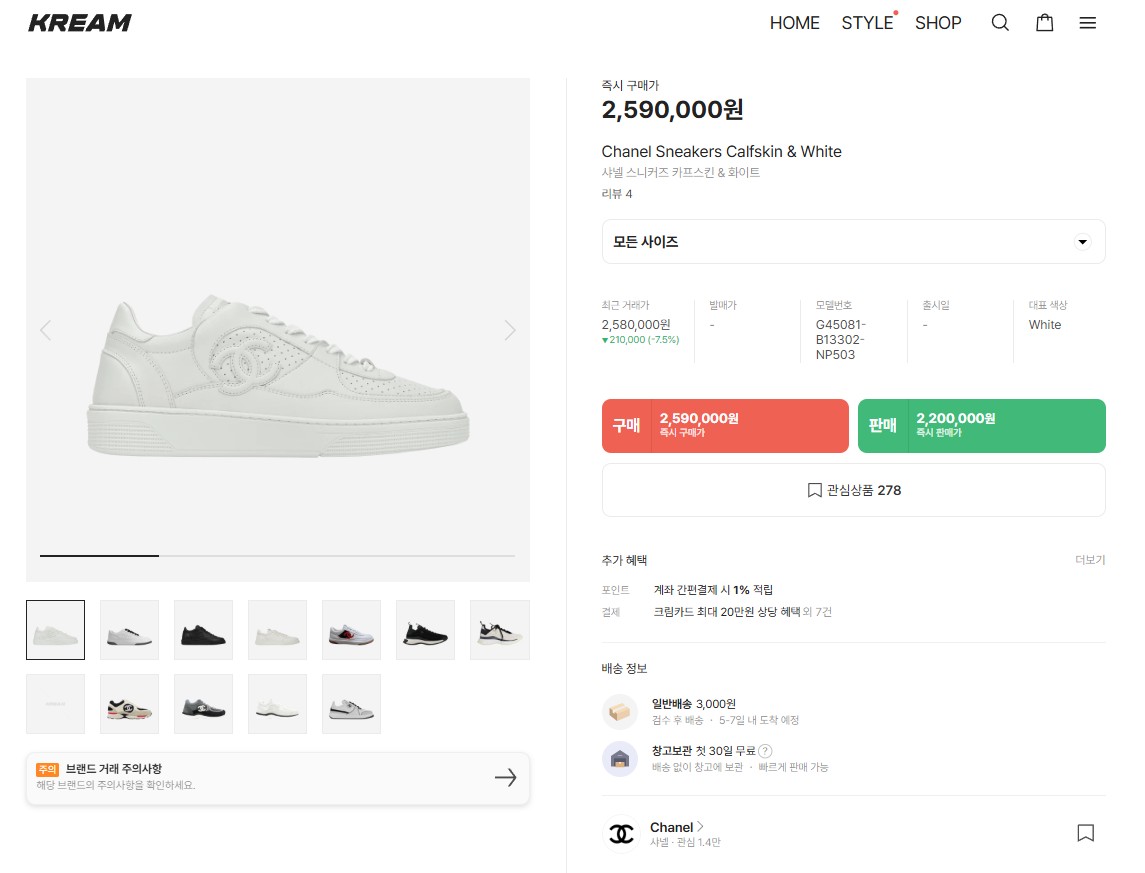Toggle 관심상품 278 wishlist button

853,490
